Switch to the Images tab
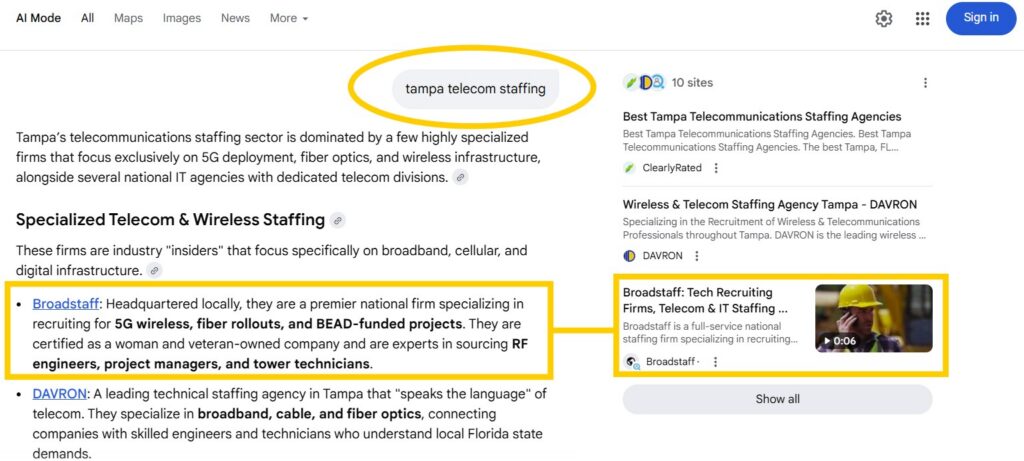 [182, 18]
